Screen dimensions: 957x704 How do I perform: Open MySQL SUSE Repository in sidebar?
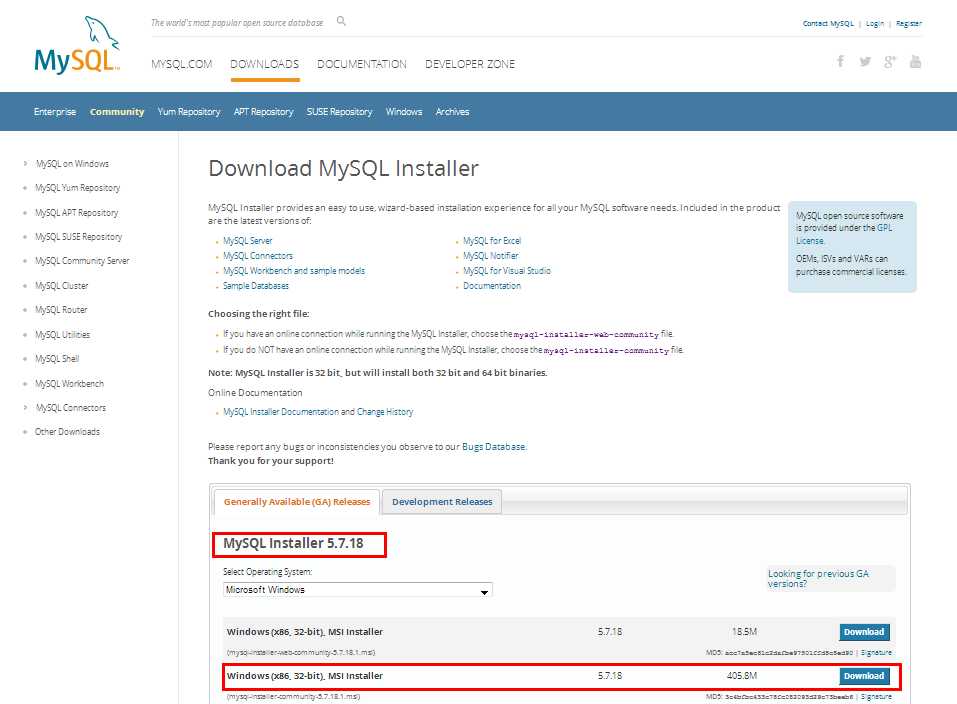pyautogui.click(x=79, y=237)
